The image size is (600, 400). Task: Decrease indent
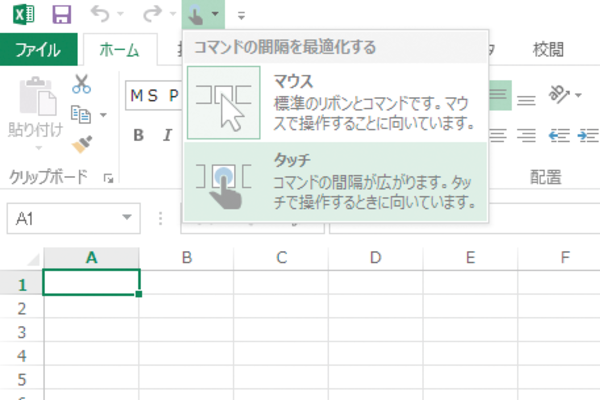(559, 136)
